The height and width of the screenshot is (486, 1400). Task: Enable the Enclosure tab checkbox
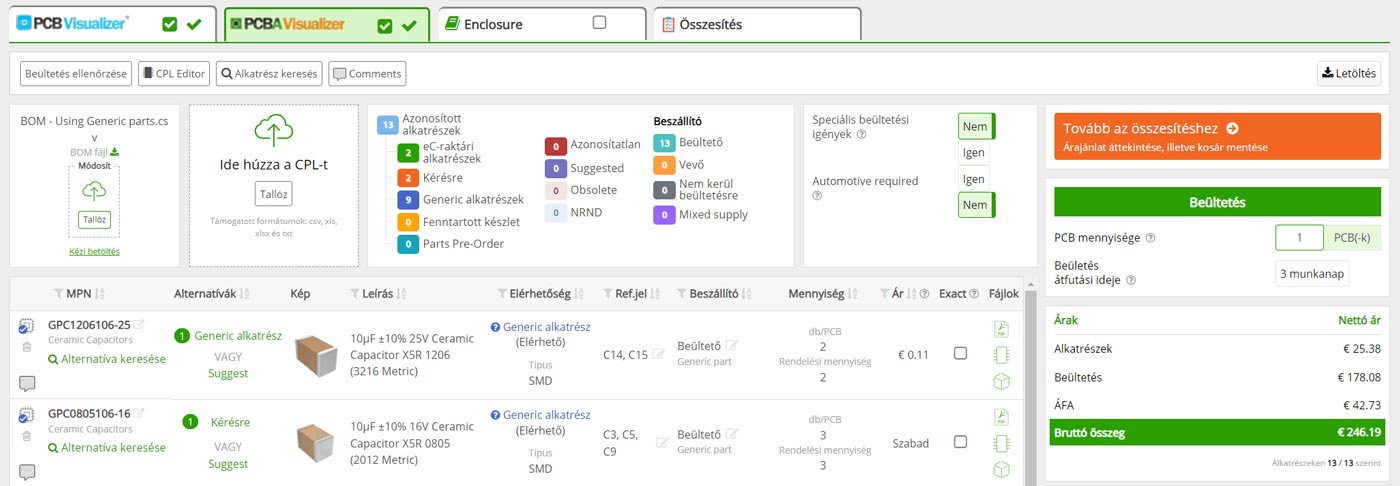click(599, 23)
